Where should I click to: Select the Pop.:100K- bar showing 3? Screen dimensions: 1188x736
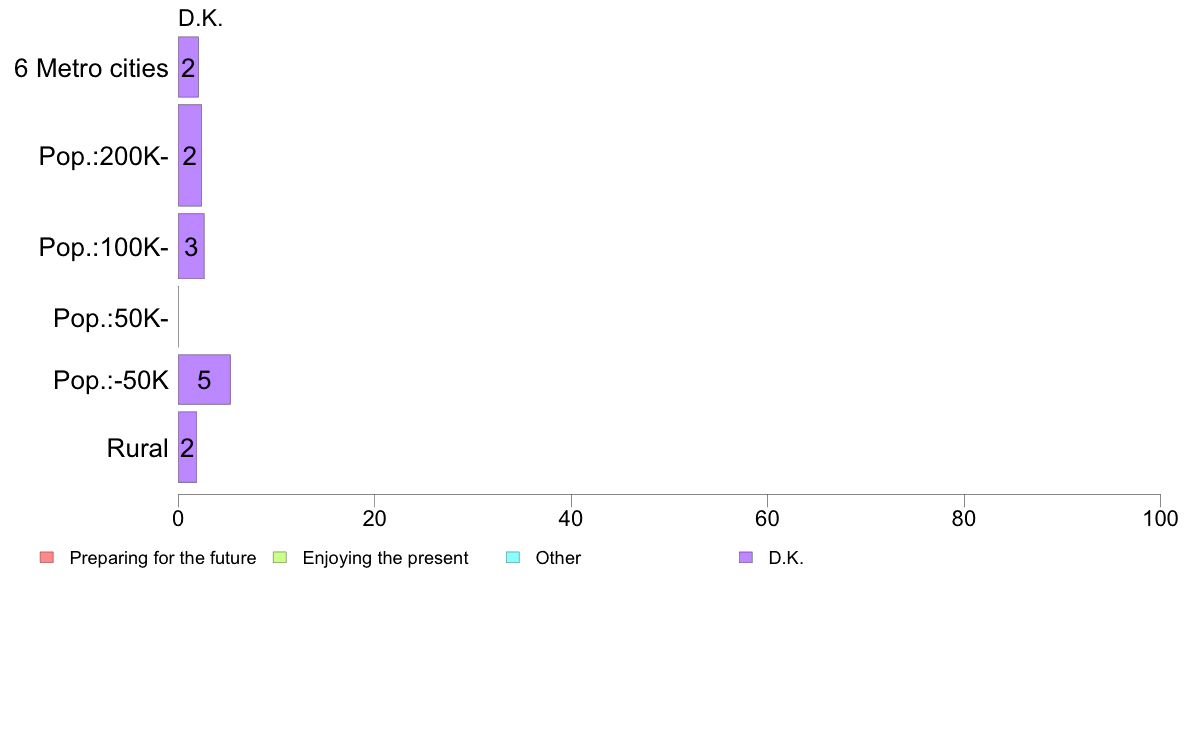point(192,246)
